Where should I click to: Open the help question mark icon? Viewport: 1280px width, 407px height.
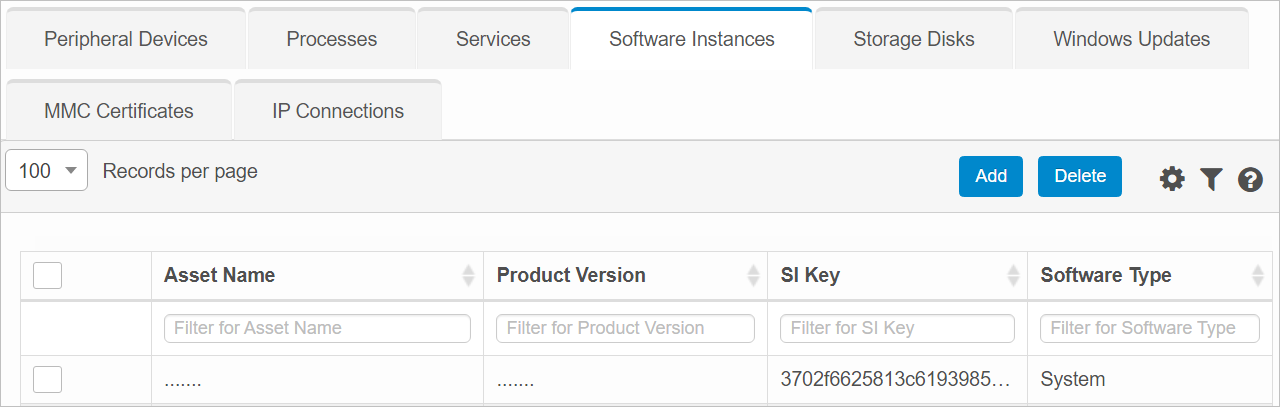coord(1250,180)
